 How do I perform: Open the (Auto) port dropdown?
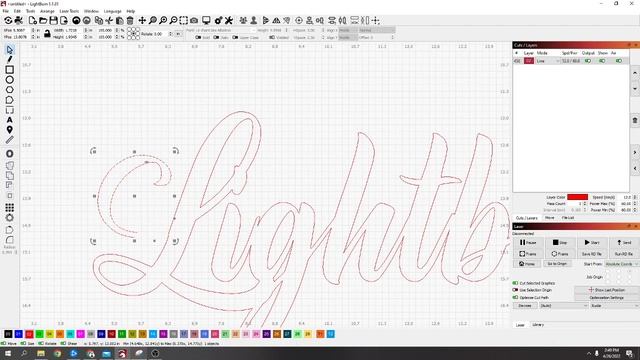(563, 305)
